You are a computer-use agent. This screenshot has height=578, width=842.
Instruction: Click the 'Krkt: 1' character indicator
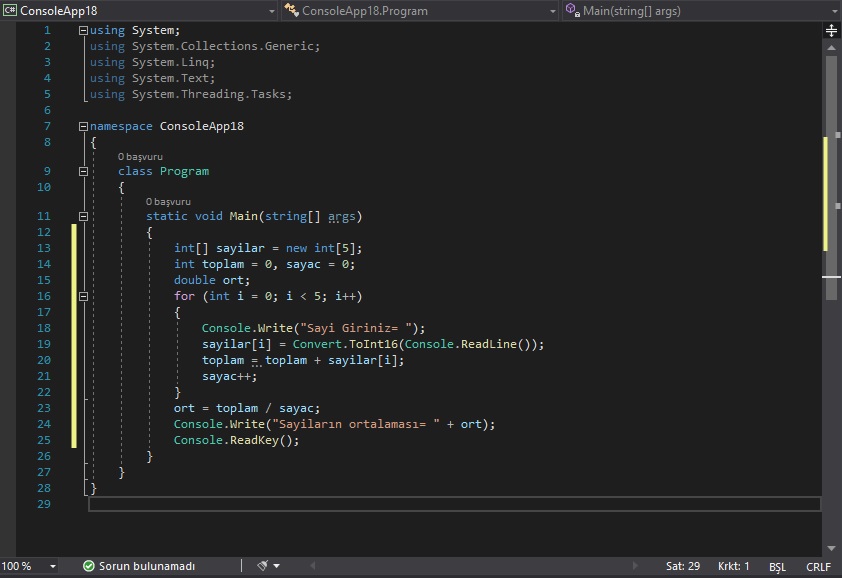[733, 566]
